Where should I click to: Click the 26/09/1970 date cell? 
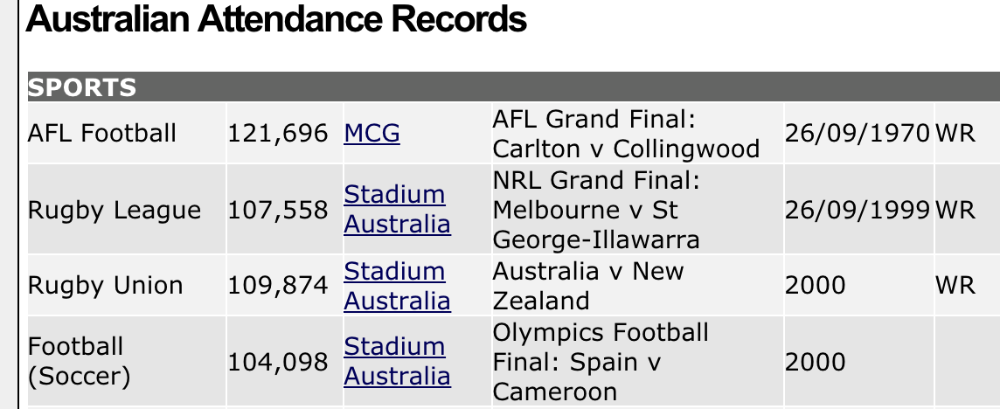click(857, 133)
